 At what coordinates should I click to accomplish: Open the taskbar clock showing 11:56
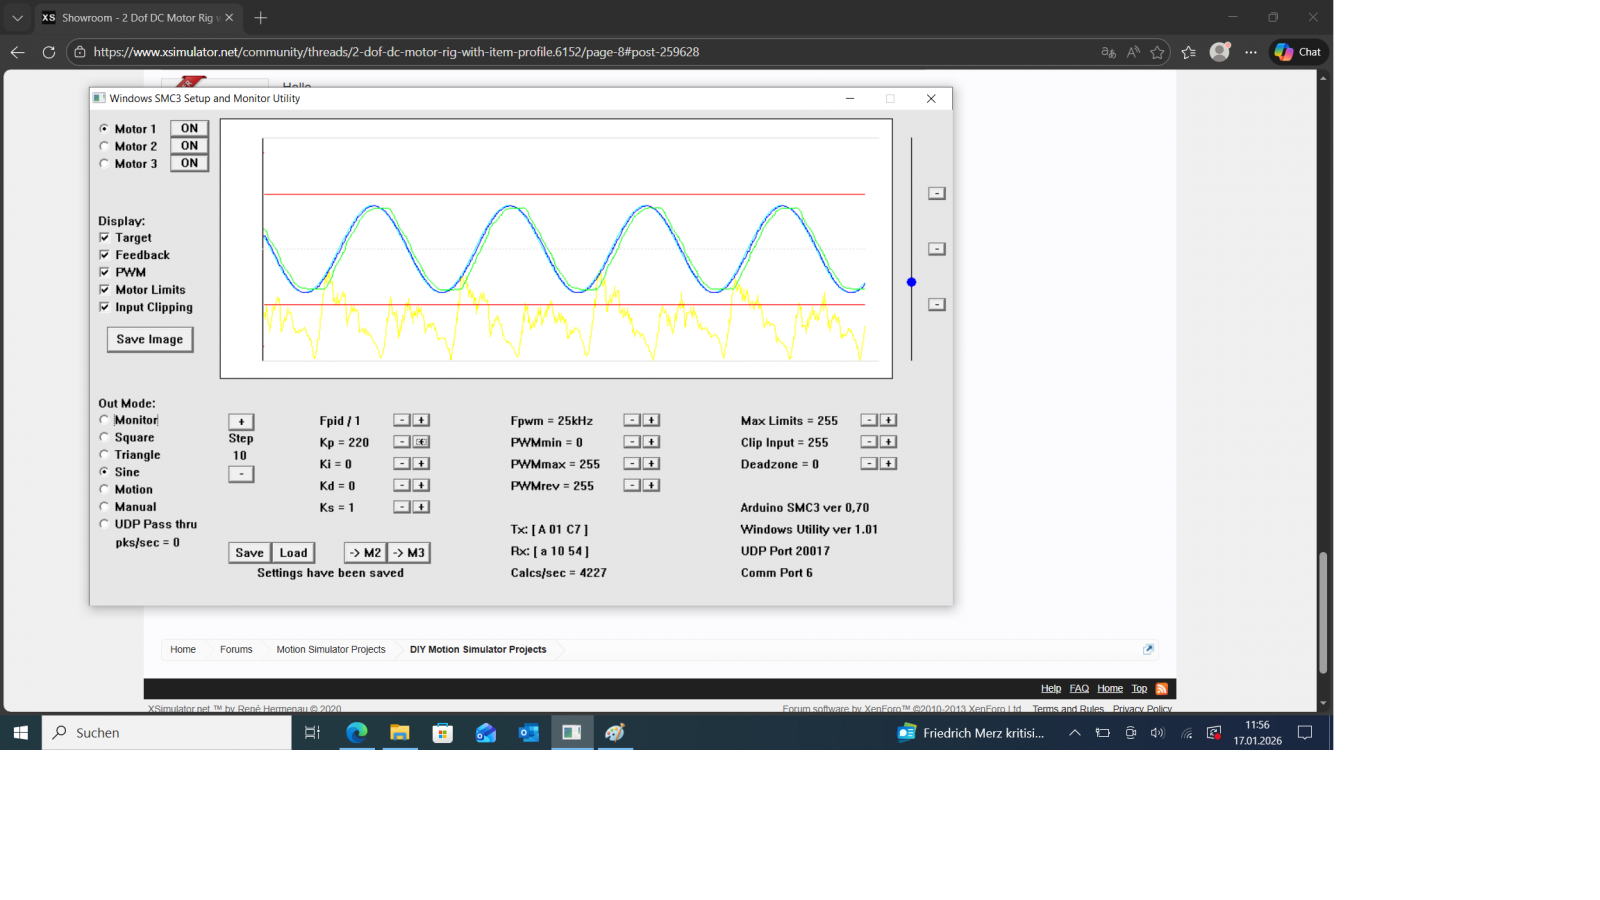1257,733
